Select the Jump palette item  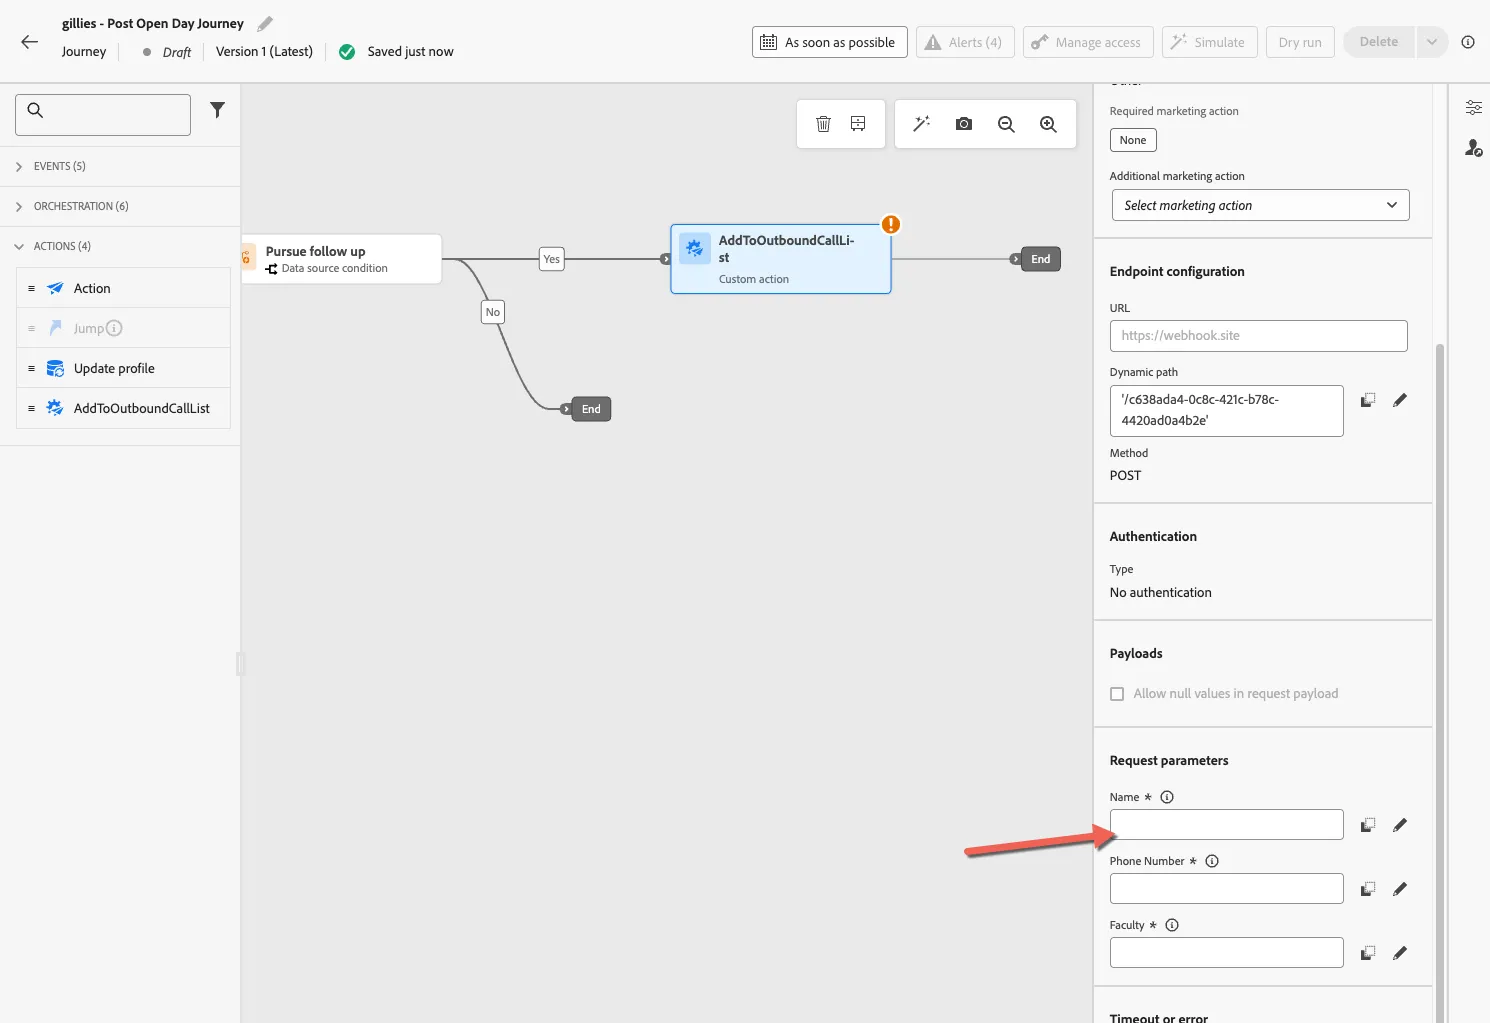pos(123,328)
